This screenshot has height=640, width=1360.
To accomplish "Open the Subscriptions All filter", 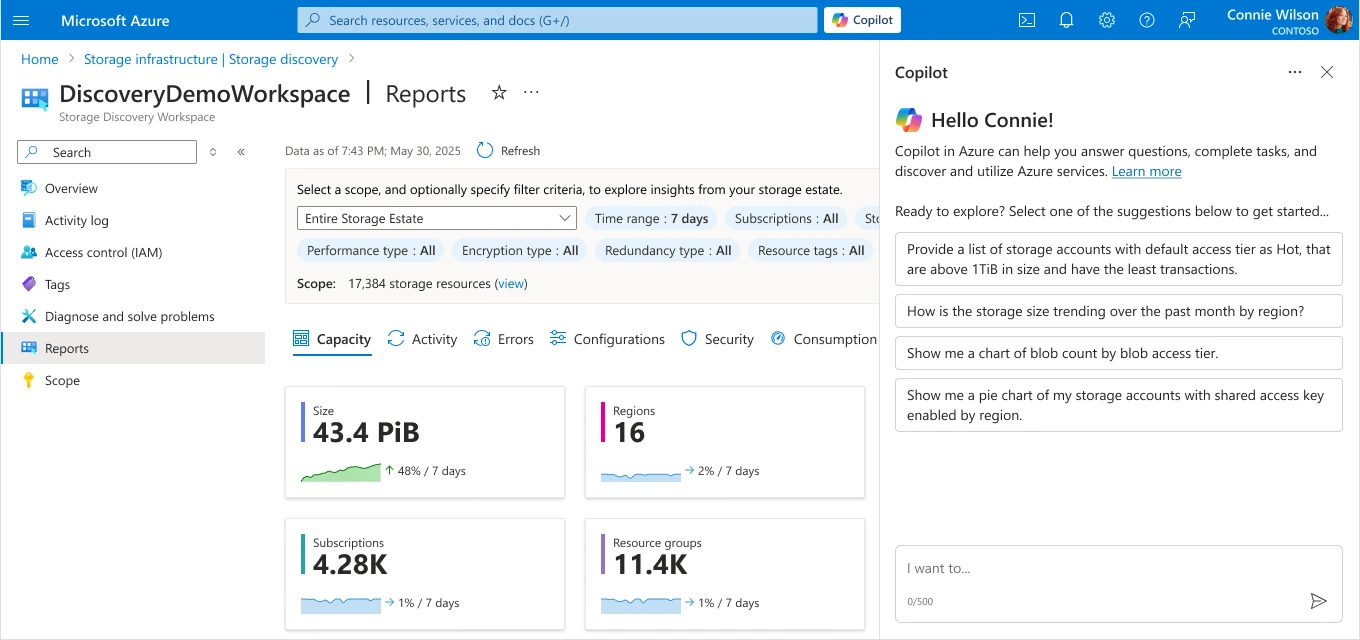I will pos(786,217).
